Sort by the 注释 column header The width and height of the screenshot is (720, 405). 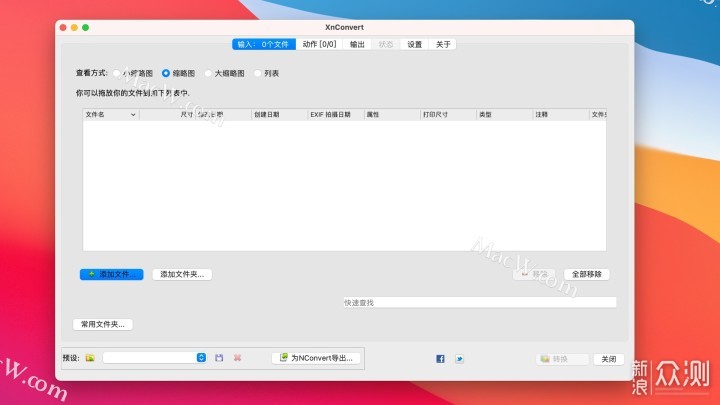(x=560, y=114)
